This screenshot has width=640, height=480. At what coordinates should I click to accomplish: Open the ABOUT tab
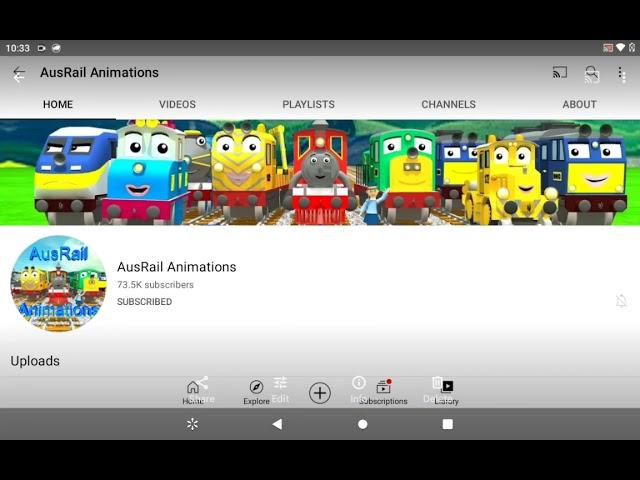pyautogui.click(x=580, y=104)
